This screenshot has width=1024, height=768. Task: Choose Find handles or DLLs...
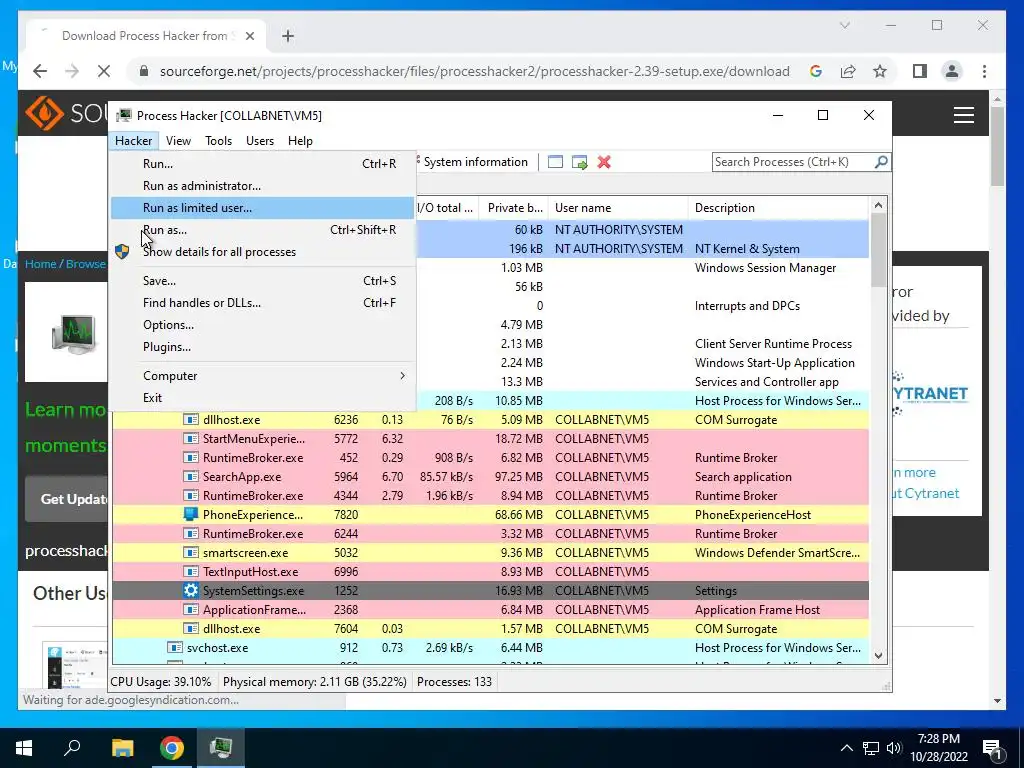[263, 303]
